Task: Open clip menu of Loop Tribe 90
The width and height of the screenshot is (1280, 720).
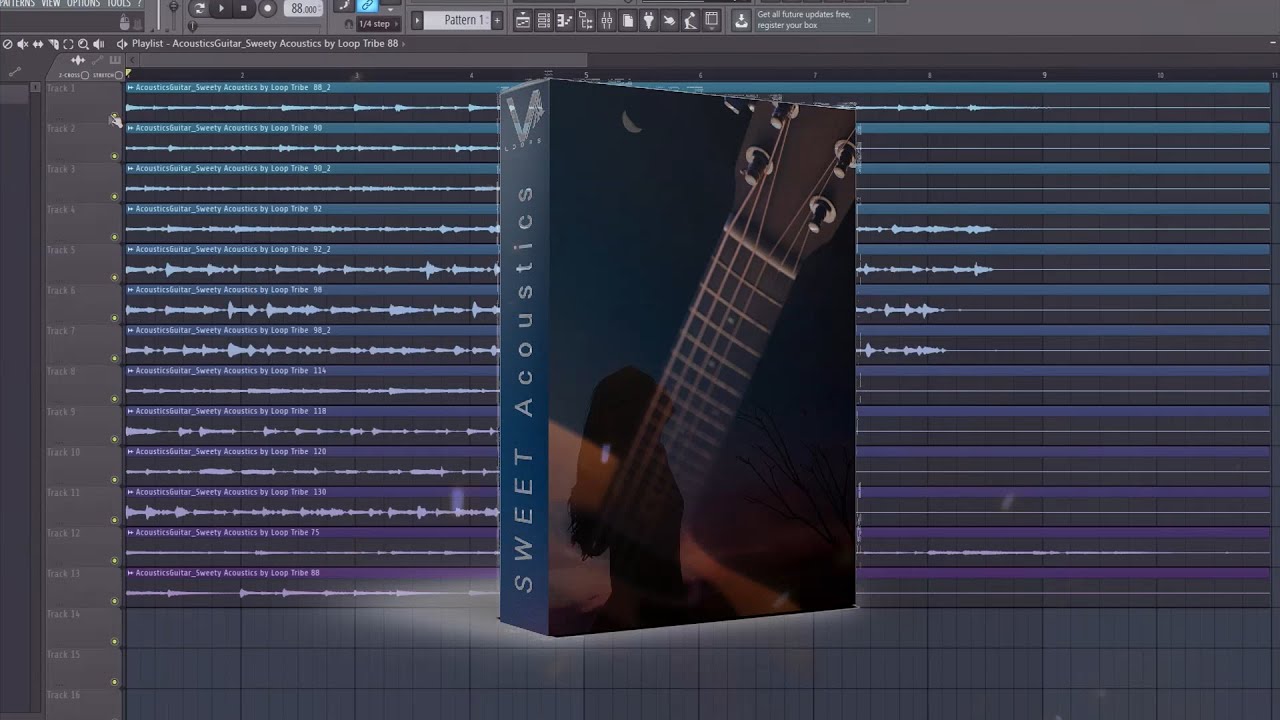Action: tap(131, 128)
